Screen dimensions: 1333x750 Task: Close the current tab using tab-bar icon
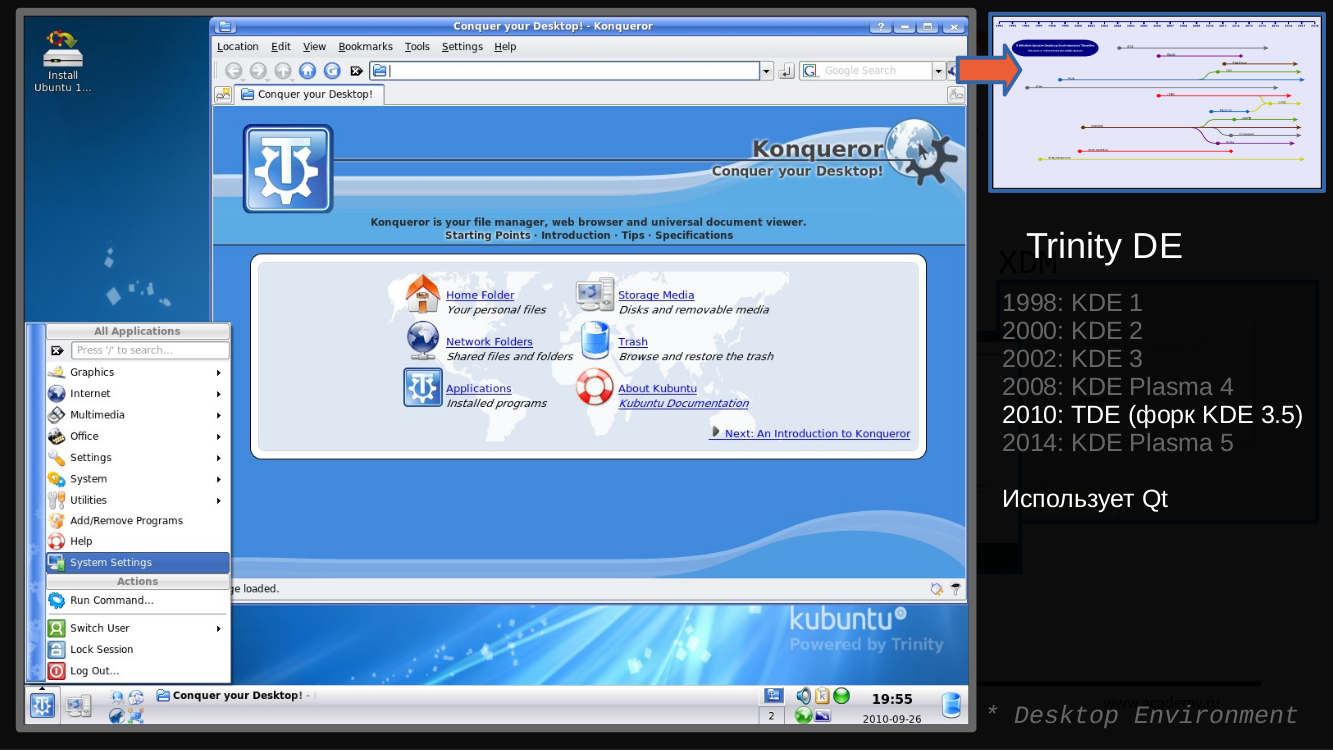[x=956, y=95]
